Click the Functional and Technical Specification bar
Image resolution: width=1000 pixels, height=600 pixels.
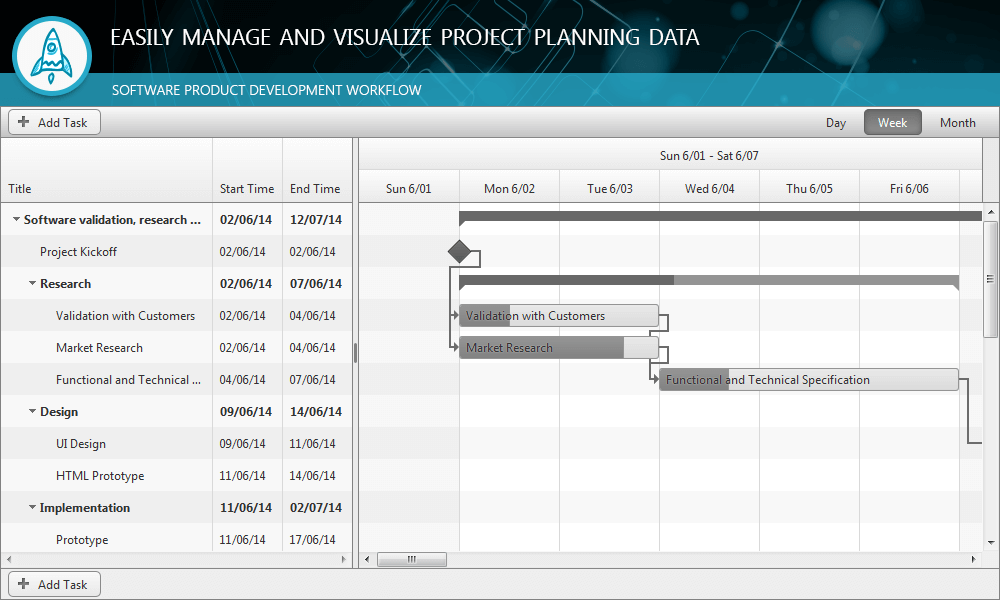[x=808, y=379]
